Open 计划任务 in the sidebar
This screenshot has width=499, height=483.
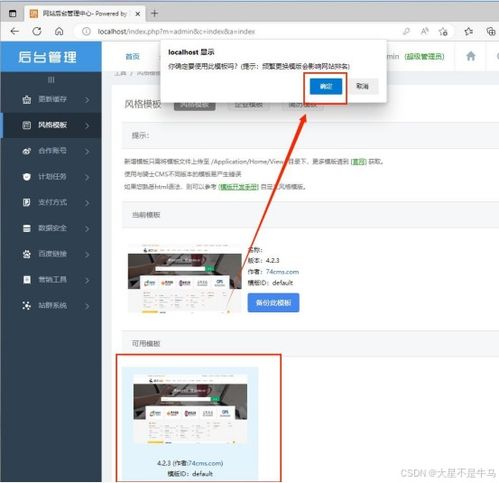point(52,177)
